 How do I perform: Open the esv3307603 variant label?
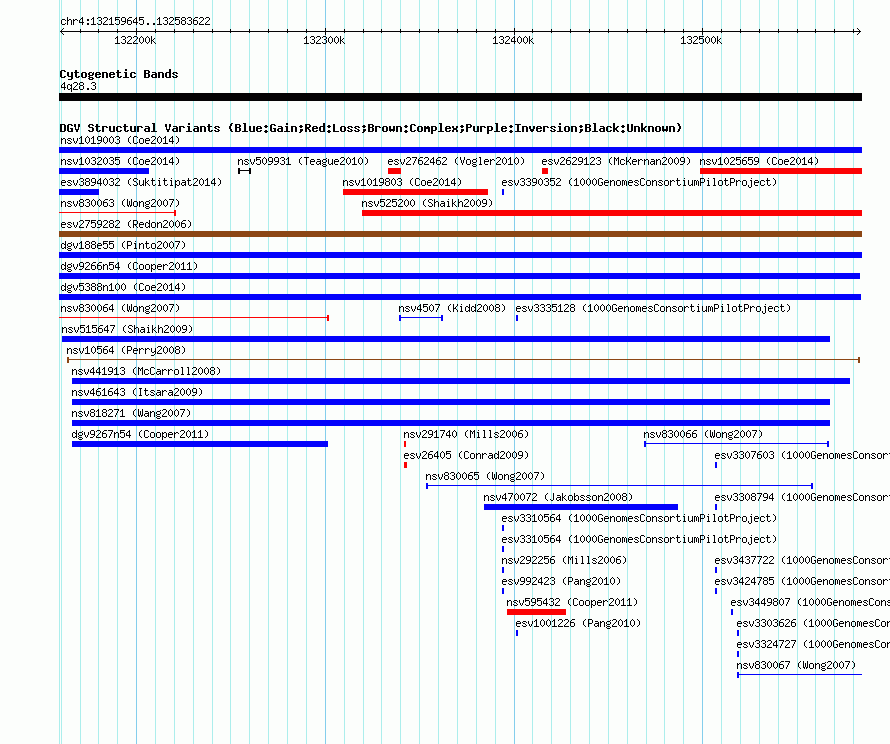tap(802, 455)
